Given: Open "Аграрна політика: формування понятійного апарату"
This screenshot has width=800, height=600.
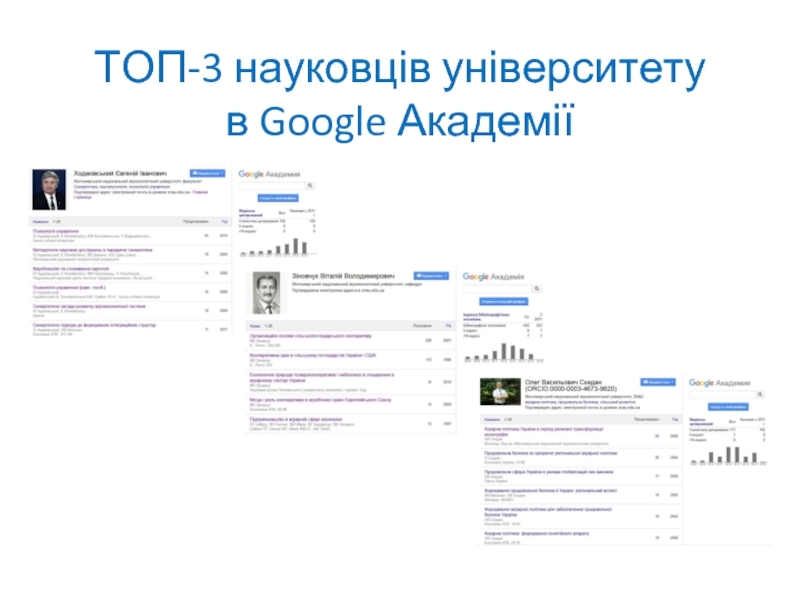Looking at the screenshot, I should (537, 533).
